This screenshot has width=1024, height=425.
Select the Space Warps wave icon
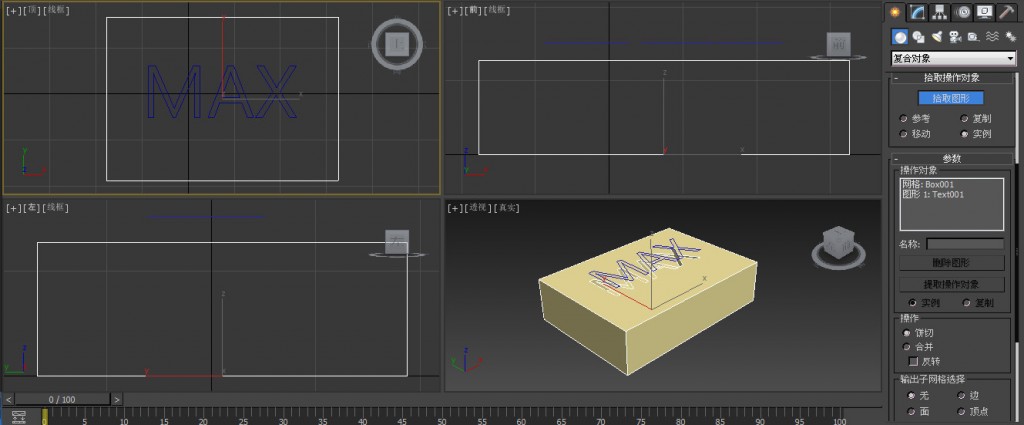click(x=992, y=37)
